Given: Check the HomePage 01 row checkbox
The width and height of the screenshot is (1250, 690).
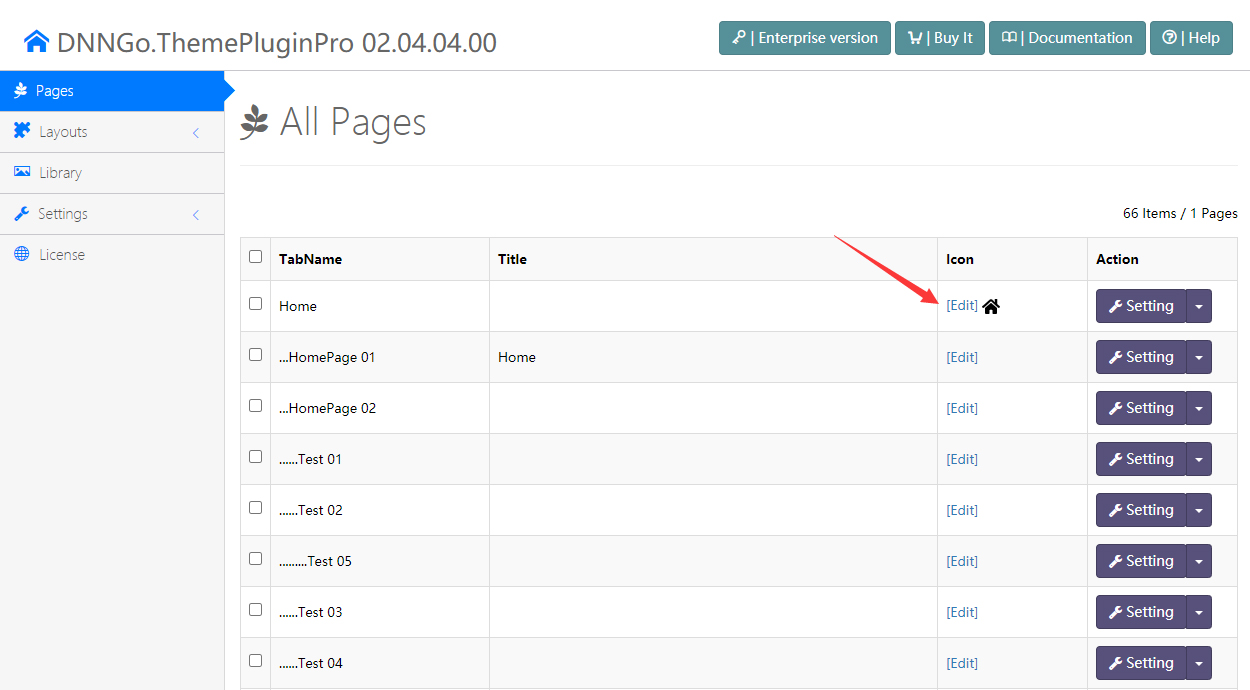Looking at the screenshot, I should (x=256, y=355).
